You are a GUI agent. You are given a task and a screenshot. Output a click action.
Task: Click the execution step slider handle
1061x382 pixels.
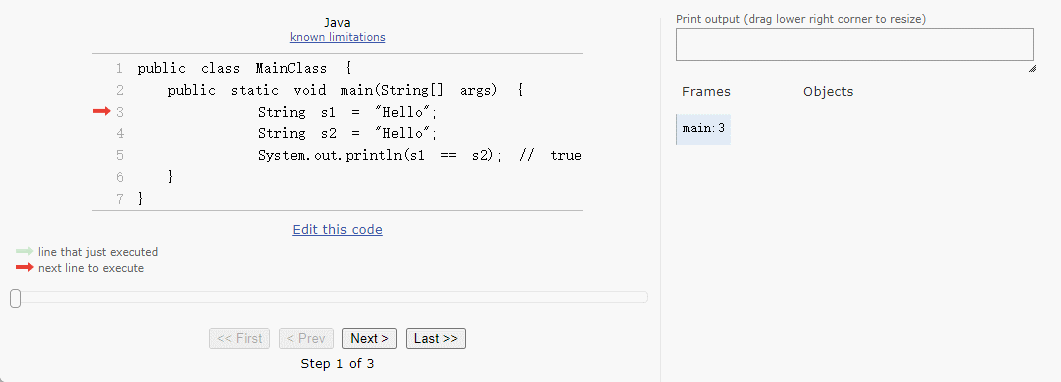coord(16,298)
